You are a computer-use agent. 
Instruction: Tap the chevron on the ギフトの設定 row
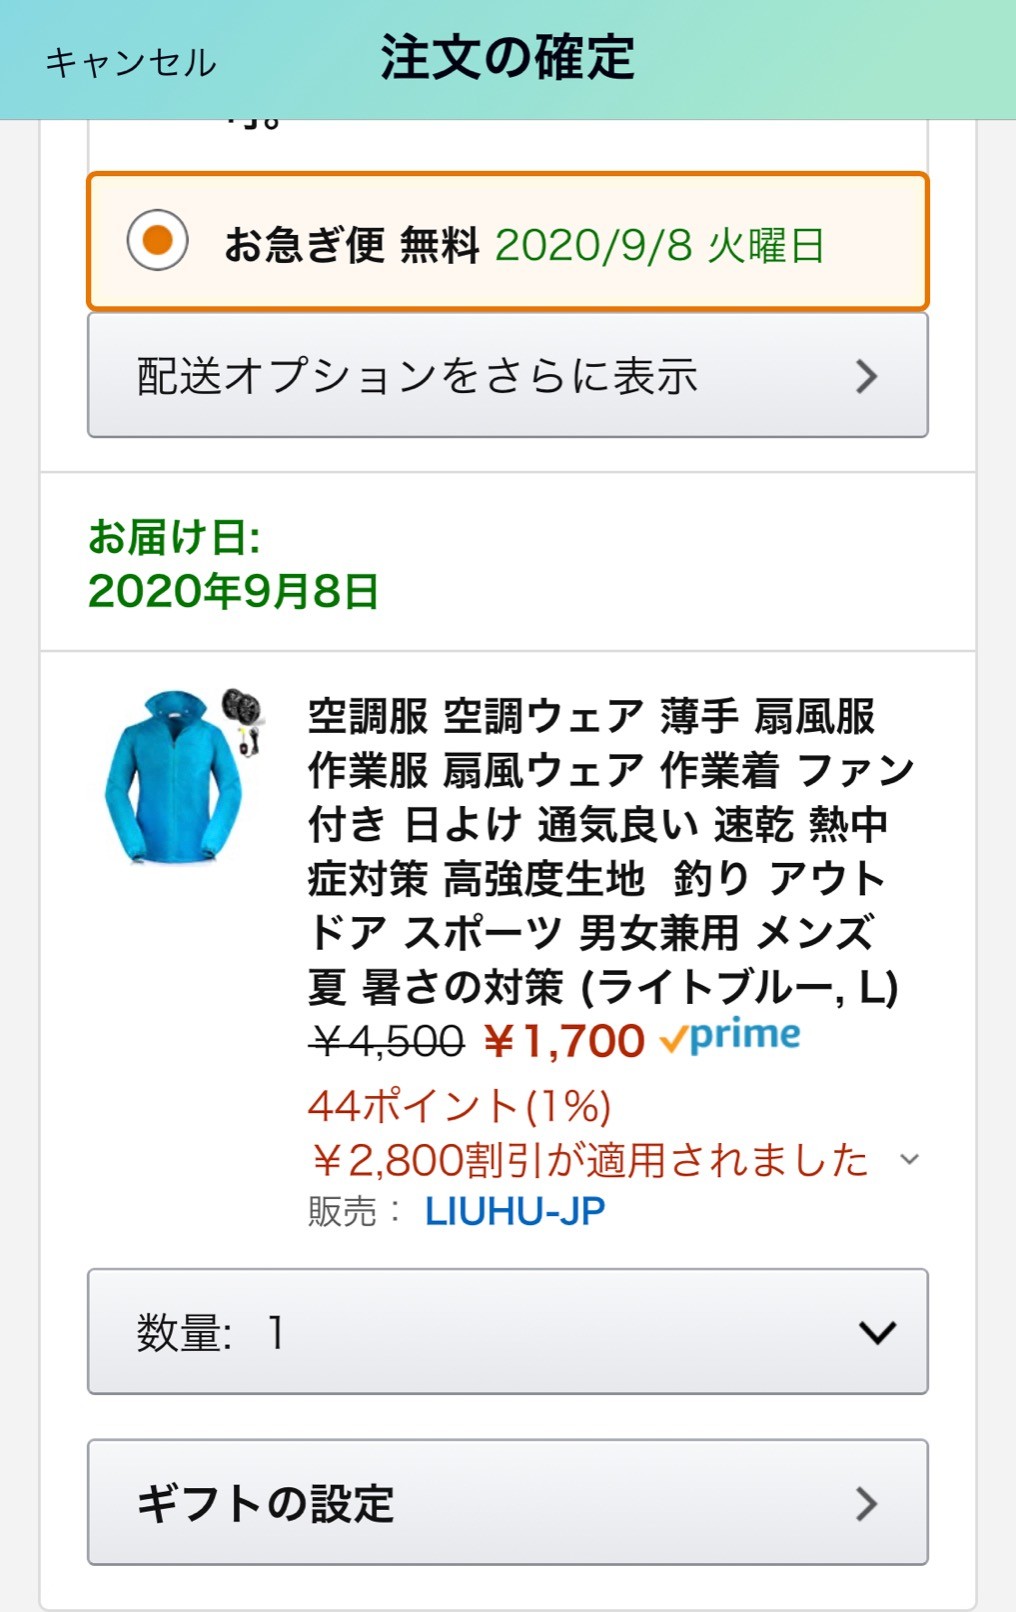866,1503
